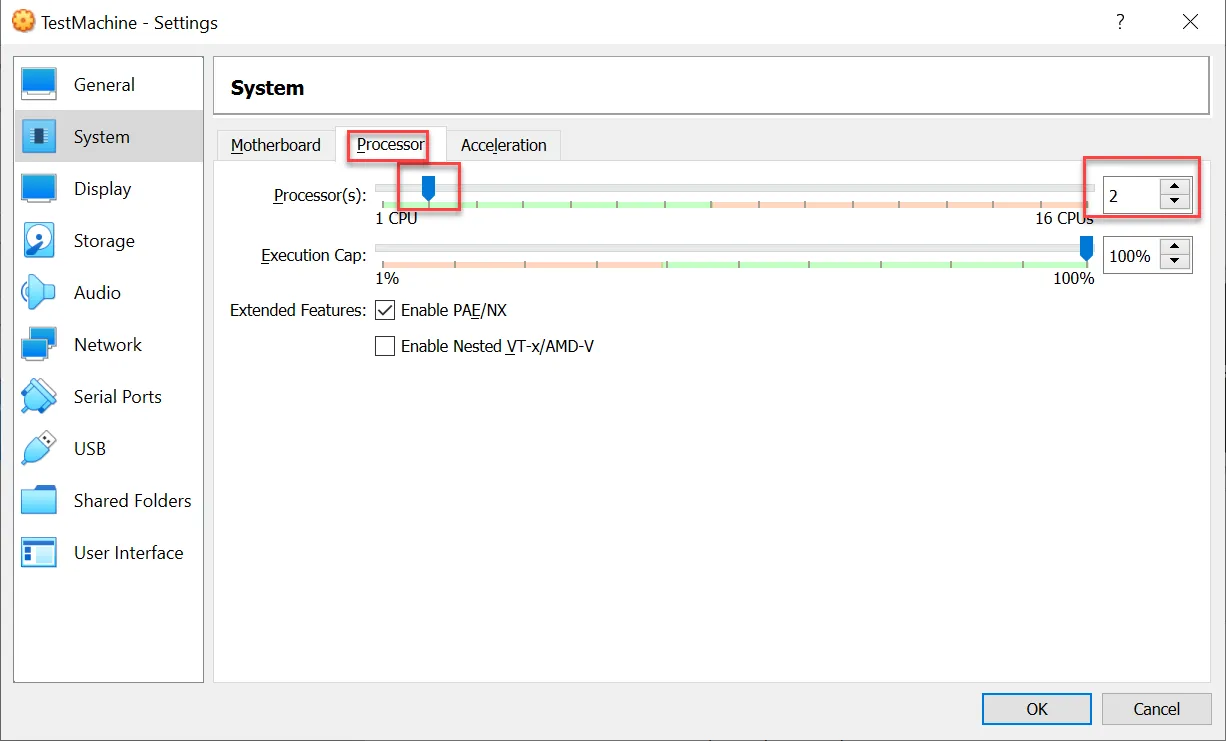Confirm settings with the OK button

coord(1036,708)
